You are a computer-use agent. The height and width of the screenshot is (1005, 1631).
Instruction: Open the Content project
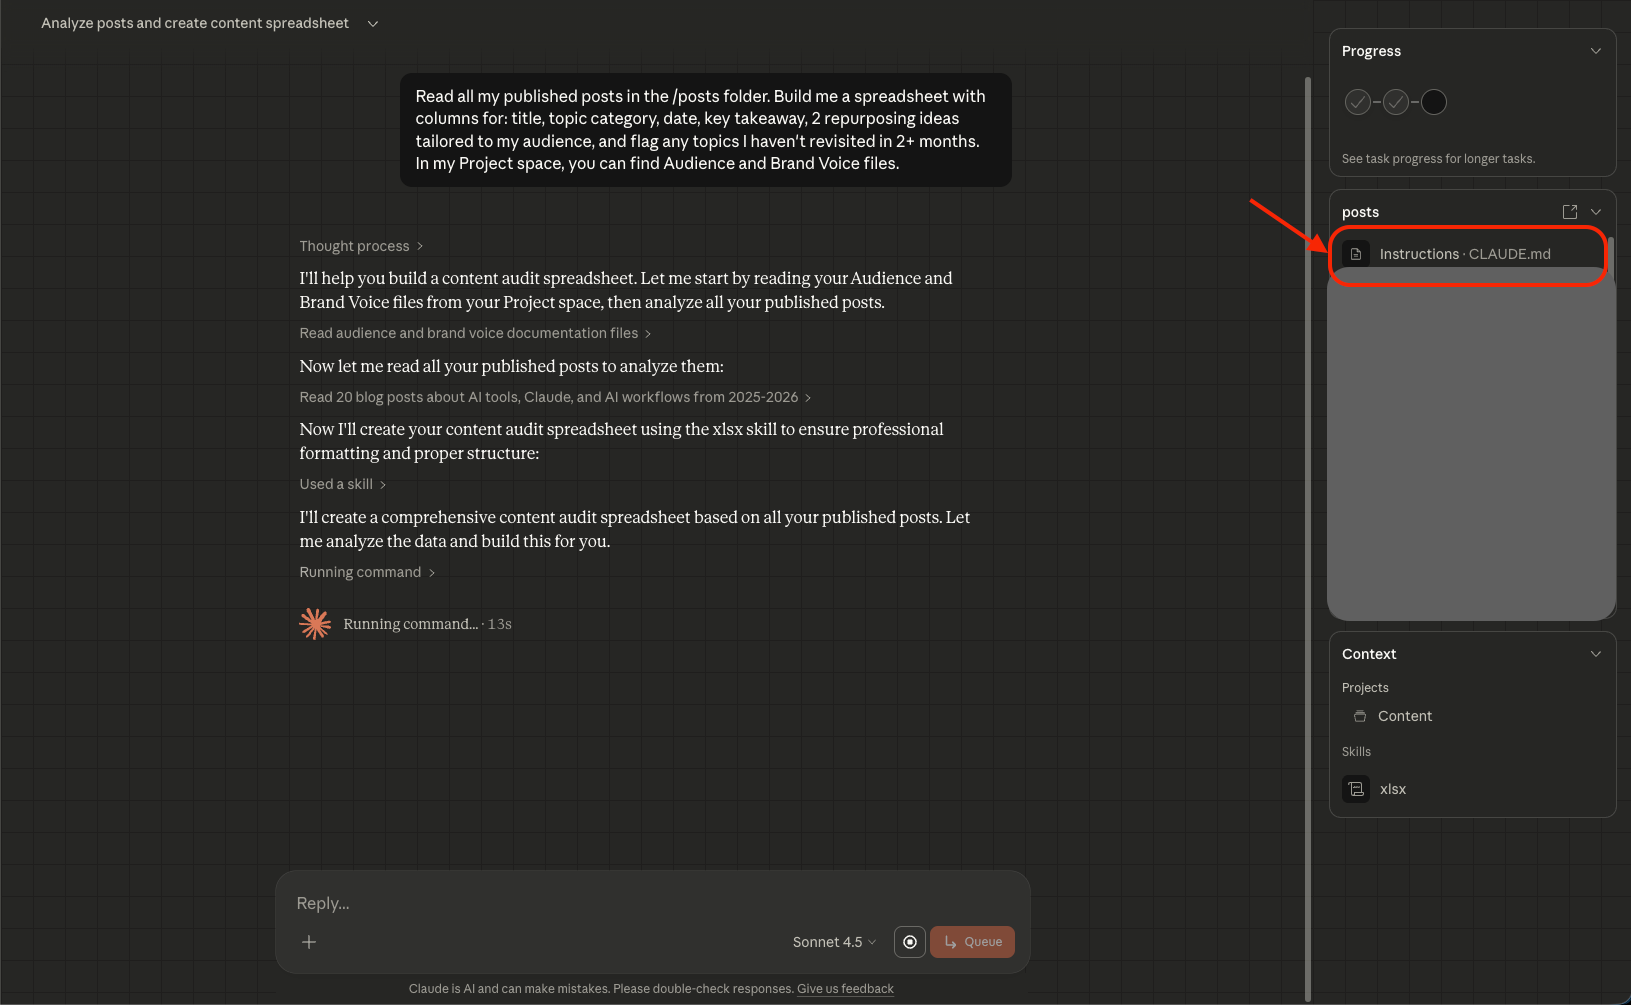pos(1405,716)
